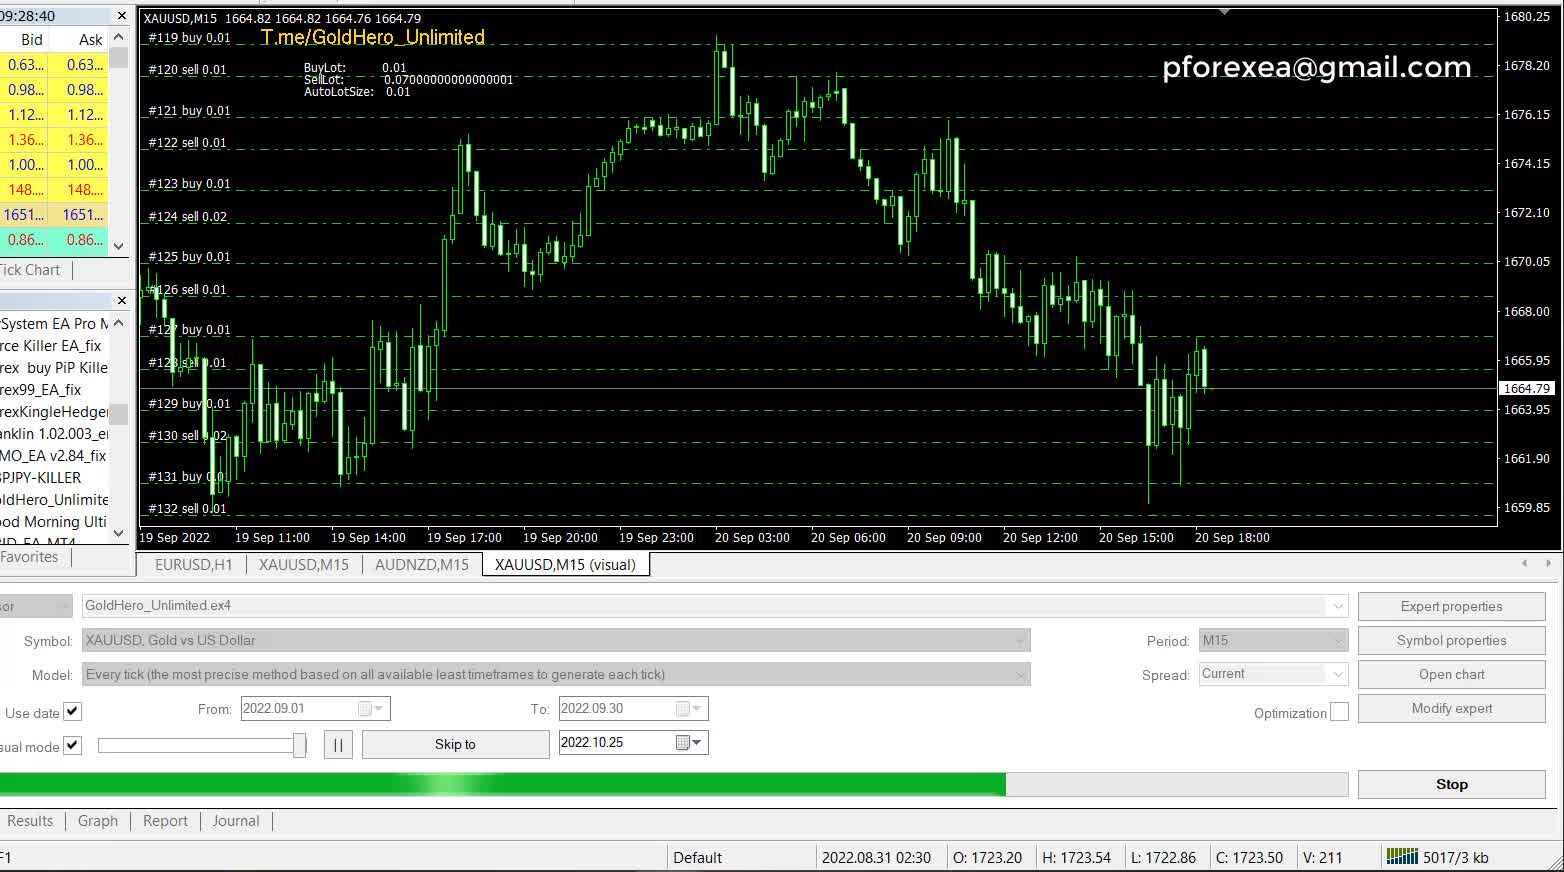This screenshot has width=1564, height=872.
Task: Select Good Morning Ulti expert in Navigator
Action: 54,522
